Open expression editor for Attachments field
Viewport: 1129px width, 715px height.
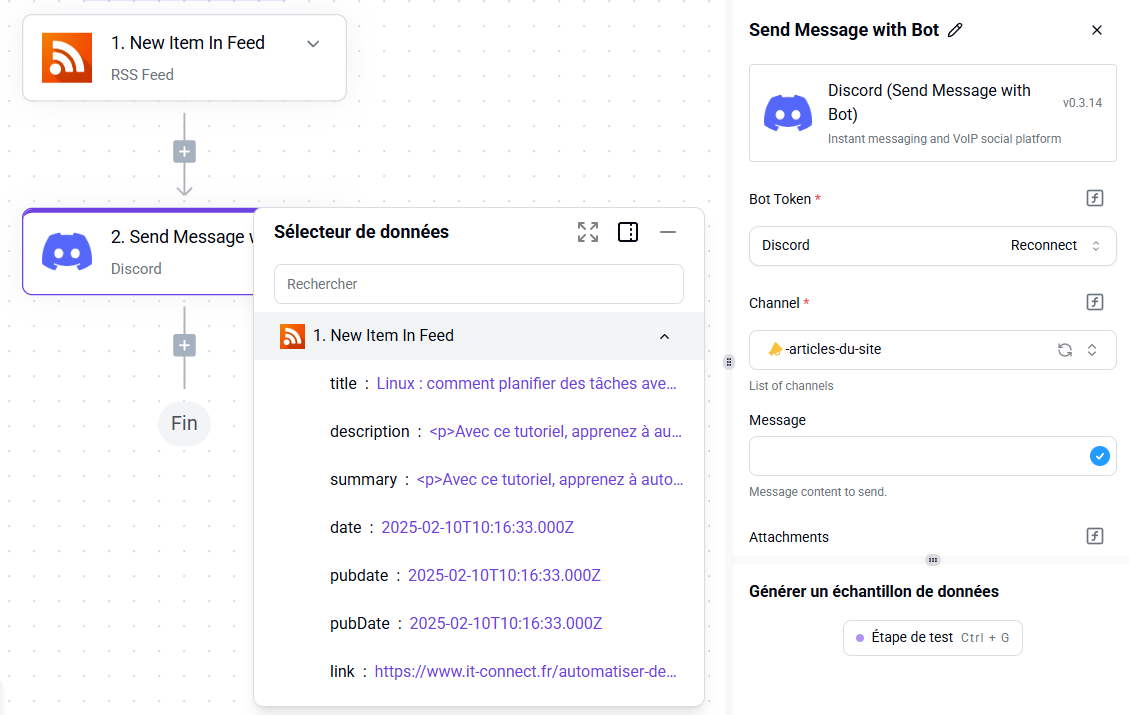[x=1095, y=536]
